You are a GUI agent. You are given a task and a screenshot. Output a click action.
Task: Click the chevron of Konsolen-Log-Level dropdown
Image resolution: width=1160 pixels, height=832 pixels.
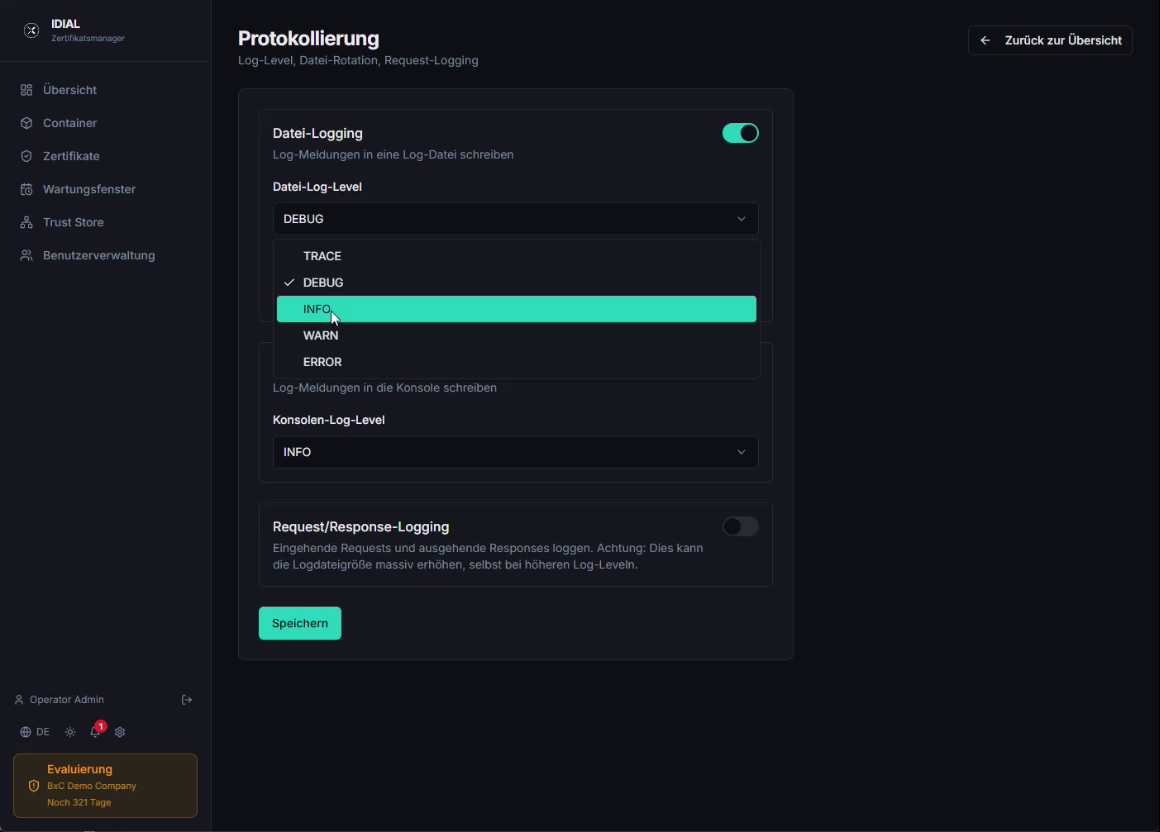click(741, 452)
